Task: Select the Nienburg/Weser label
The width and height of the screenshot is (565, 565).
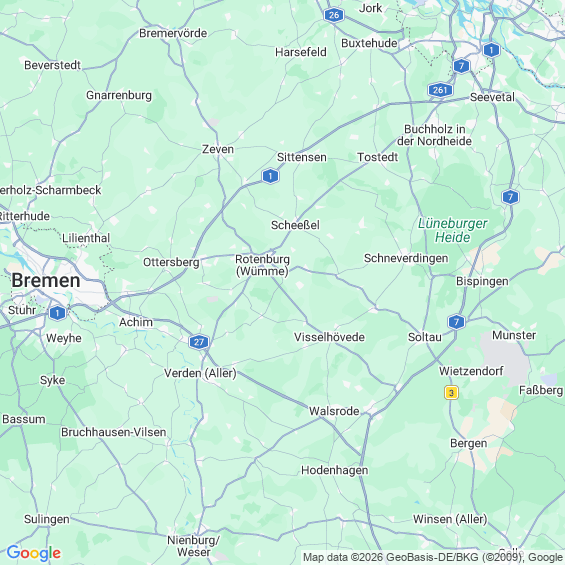Action: tap(193, 546)
